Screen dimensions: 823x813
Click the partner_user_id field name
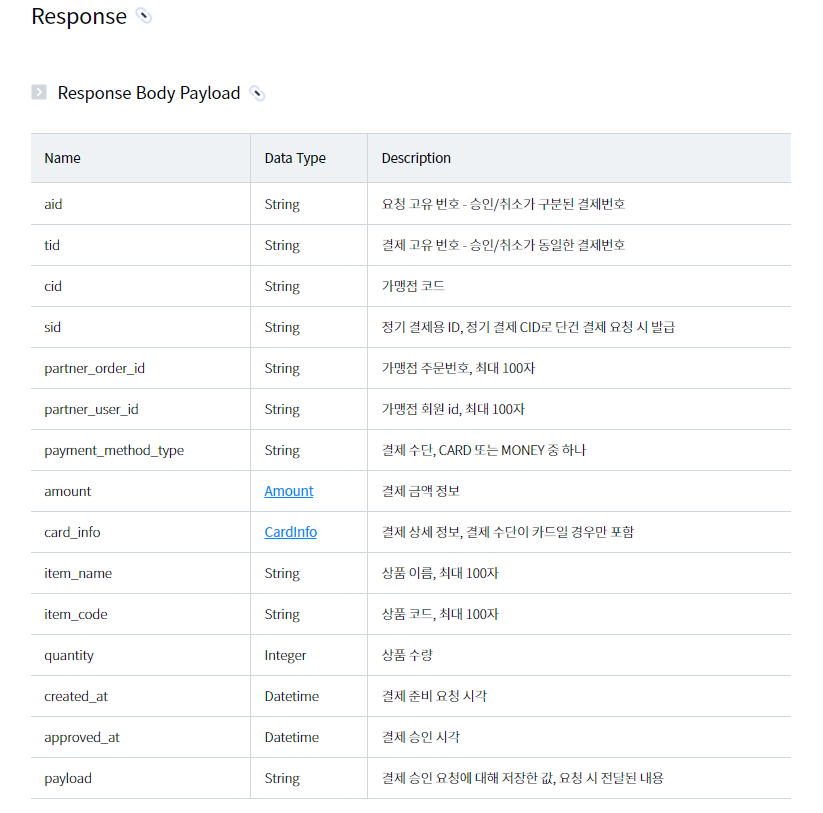[x=91, y=409]
